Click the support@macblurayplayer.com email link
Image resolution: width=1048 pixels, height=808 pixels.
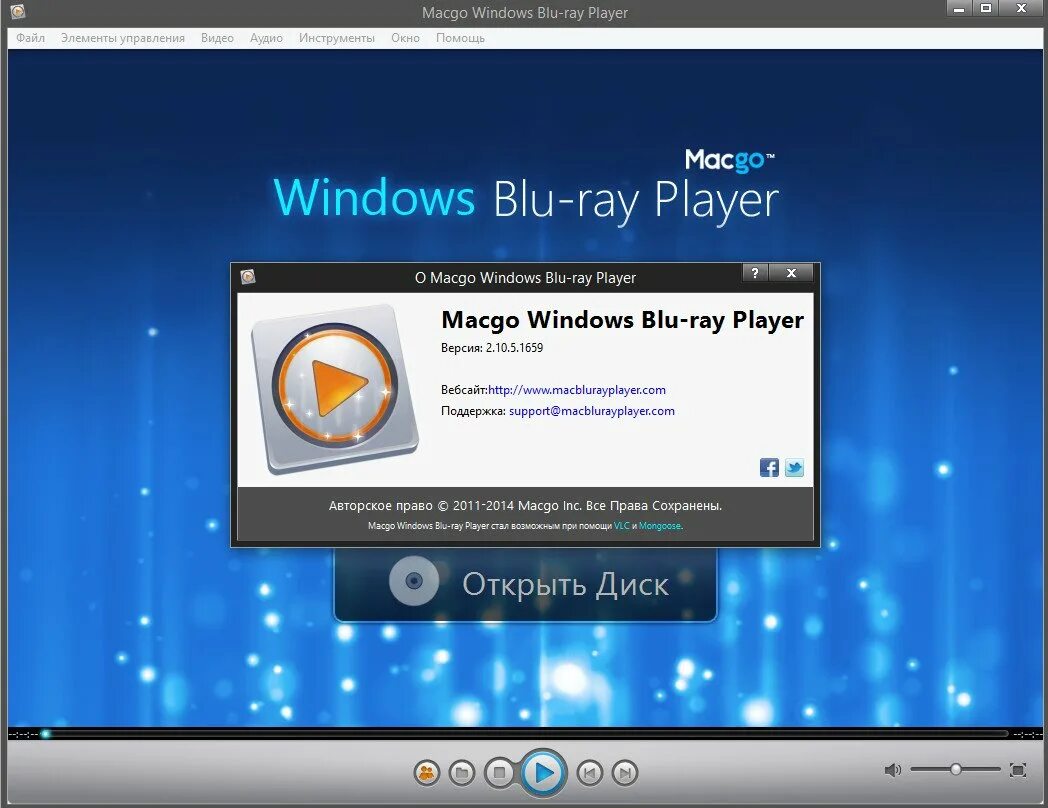[x=592, y=411]
